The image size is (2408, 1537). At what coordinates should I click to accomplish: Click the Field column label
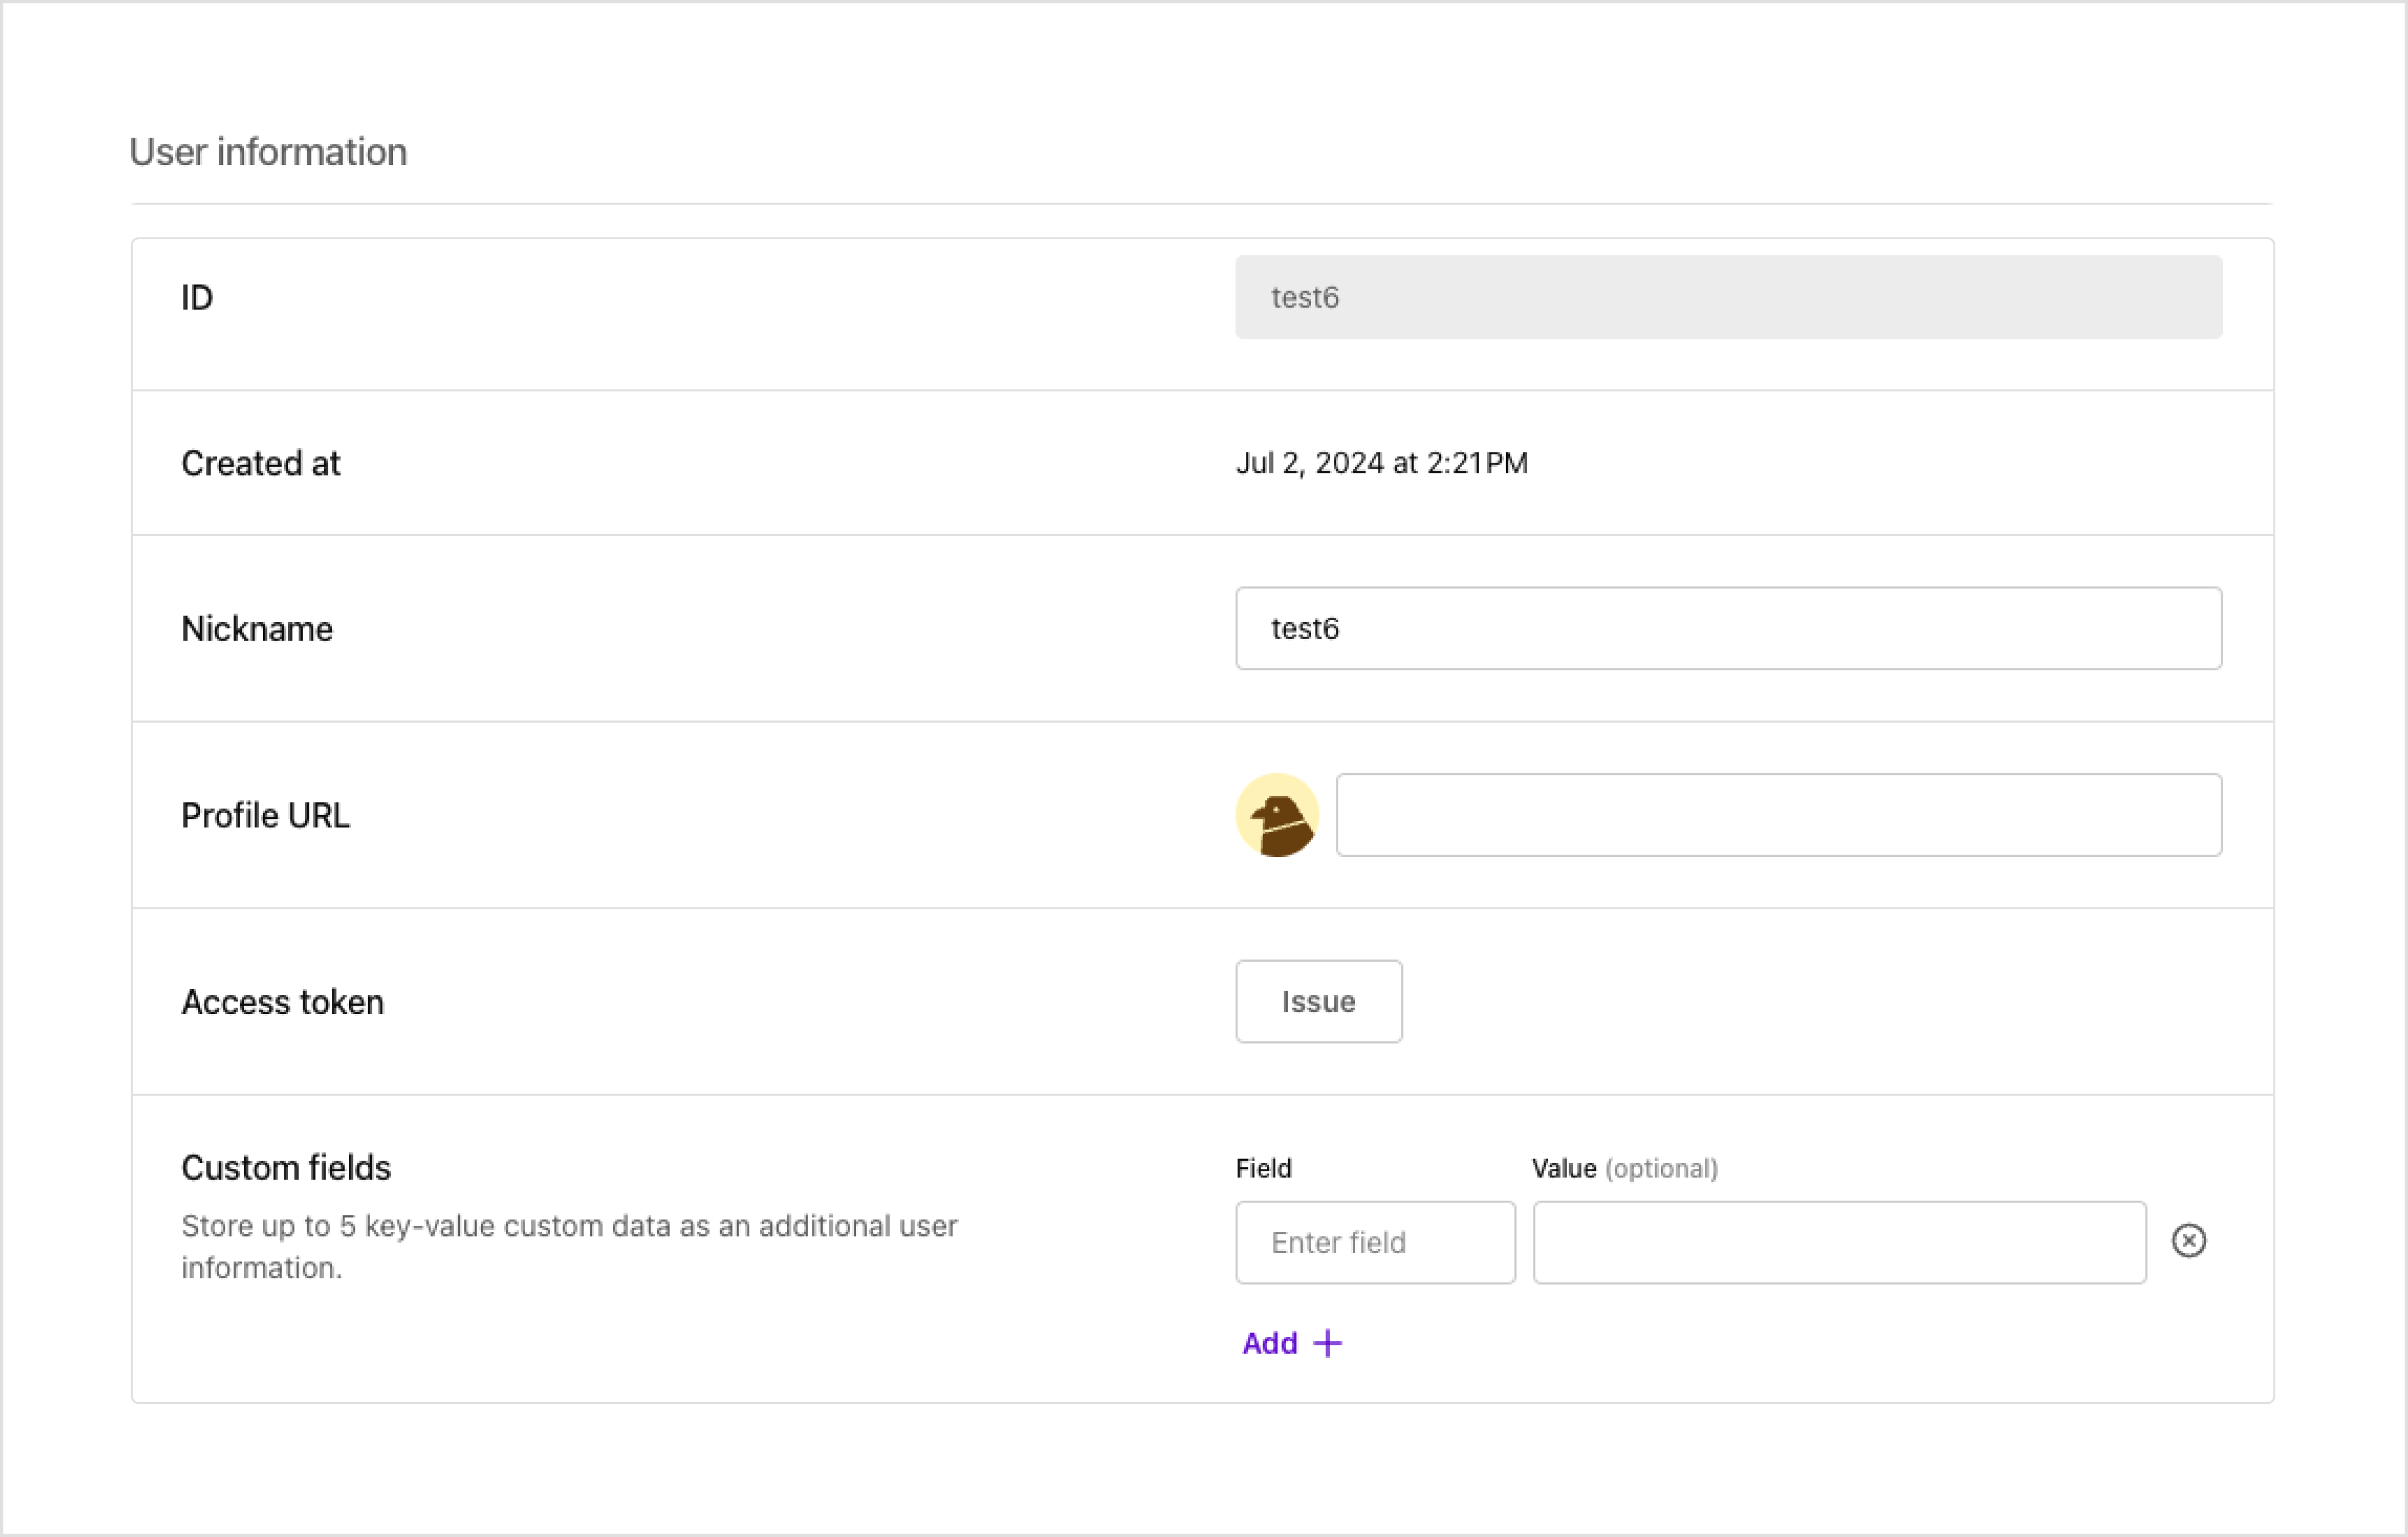(1264, 1168)
